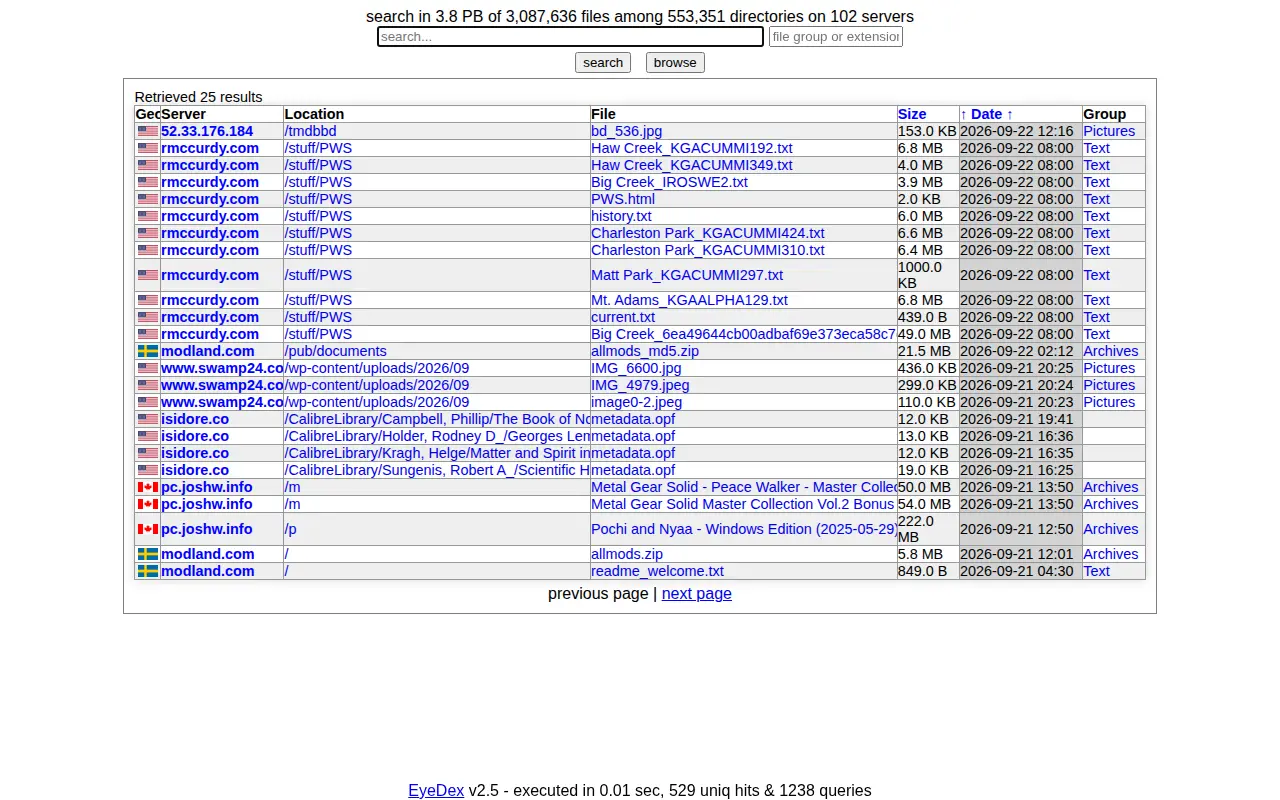This screenshot has width=1280, height=800.
Task: Click the Canadian flag in the Vol.2 Bonus row
Action: coord(148,504)
